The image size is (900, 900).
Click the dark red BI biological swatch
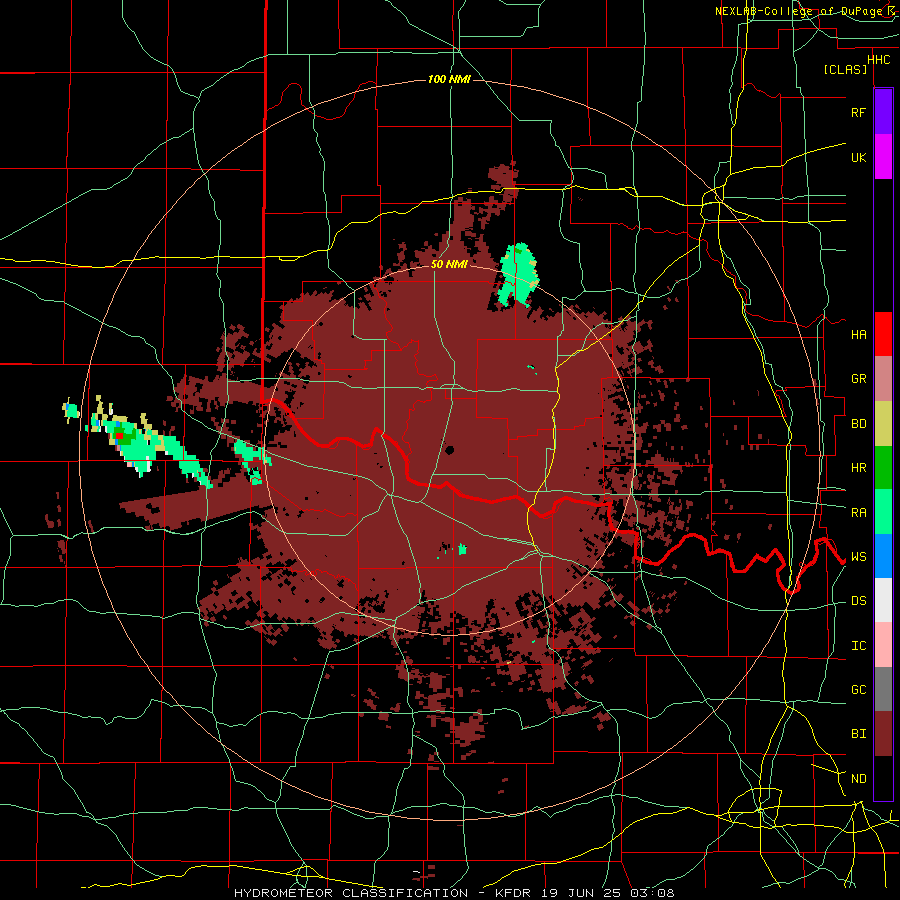coord(883,734)
